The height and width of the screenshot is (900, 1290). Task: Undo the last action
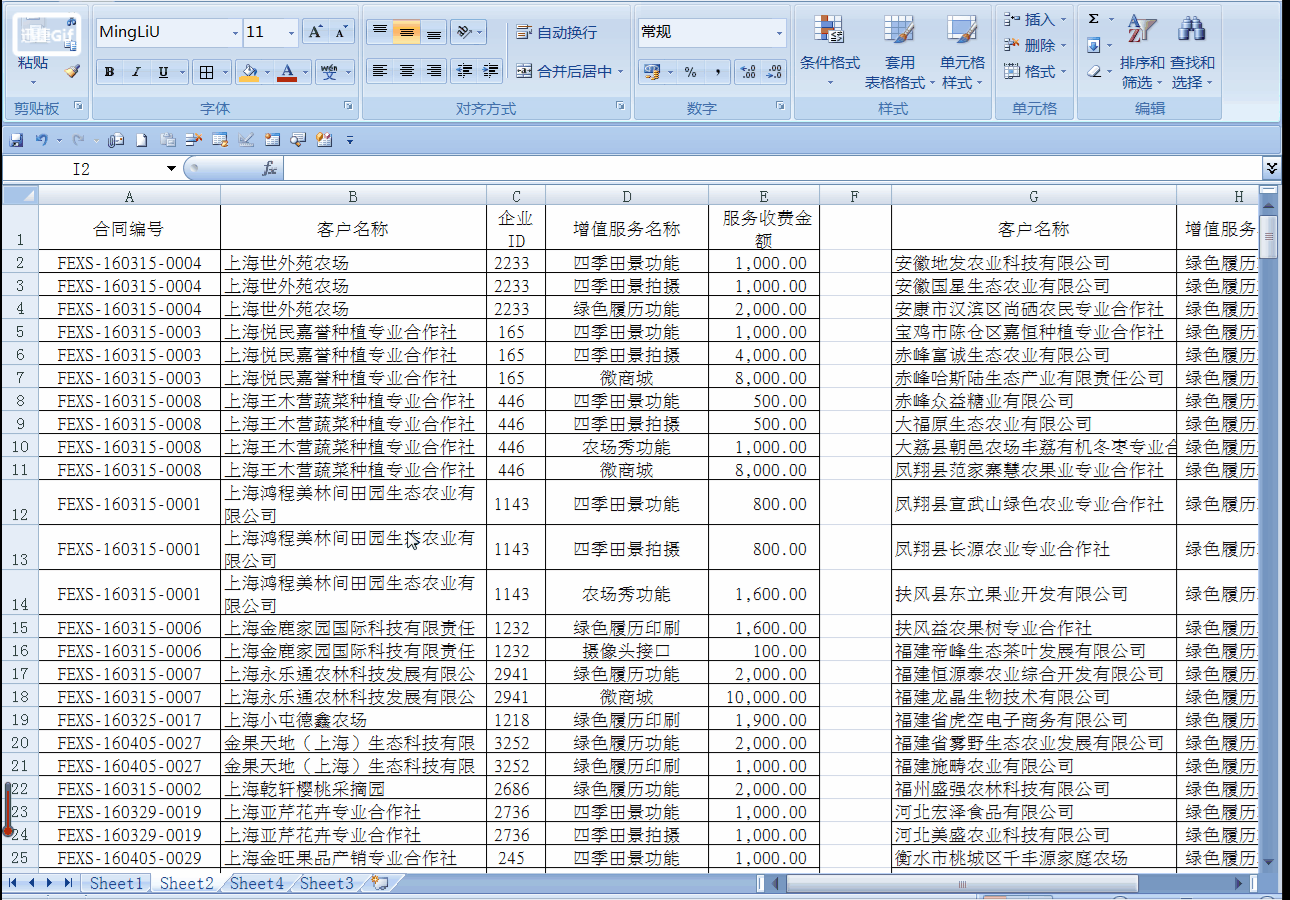[x=40, y=140]
